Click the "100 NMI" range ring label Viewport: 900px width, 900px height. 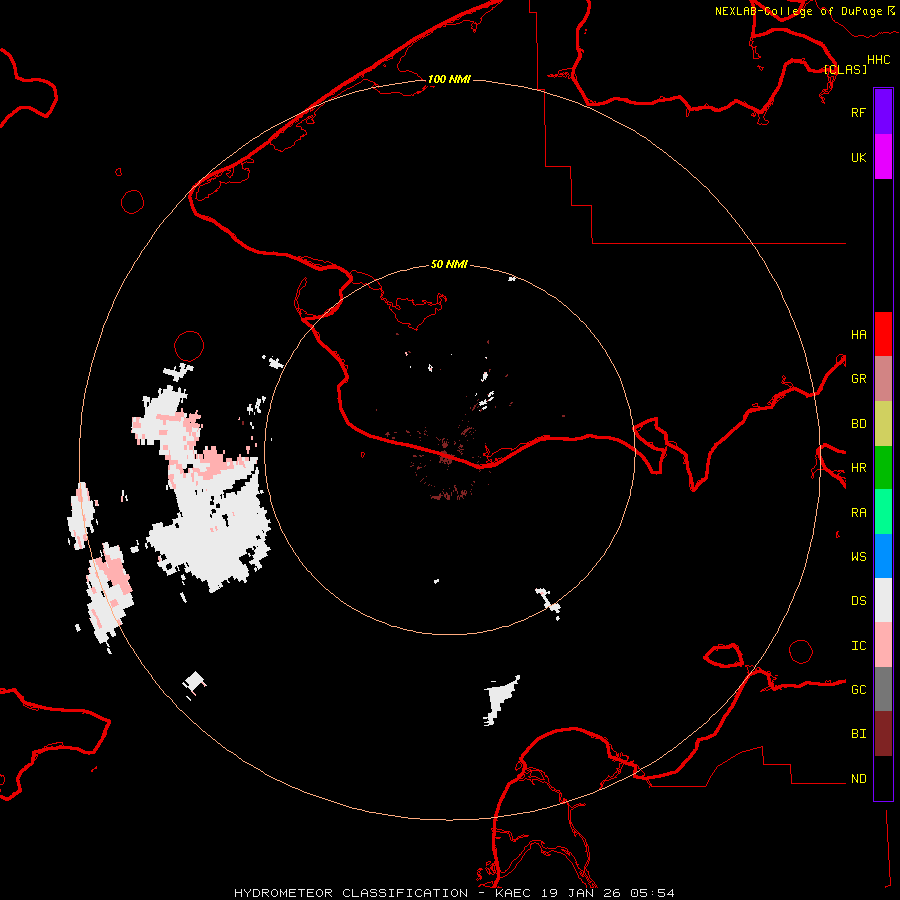click(x=449, y=79)
